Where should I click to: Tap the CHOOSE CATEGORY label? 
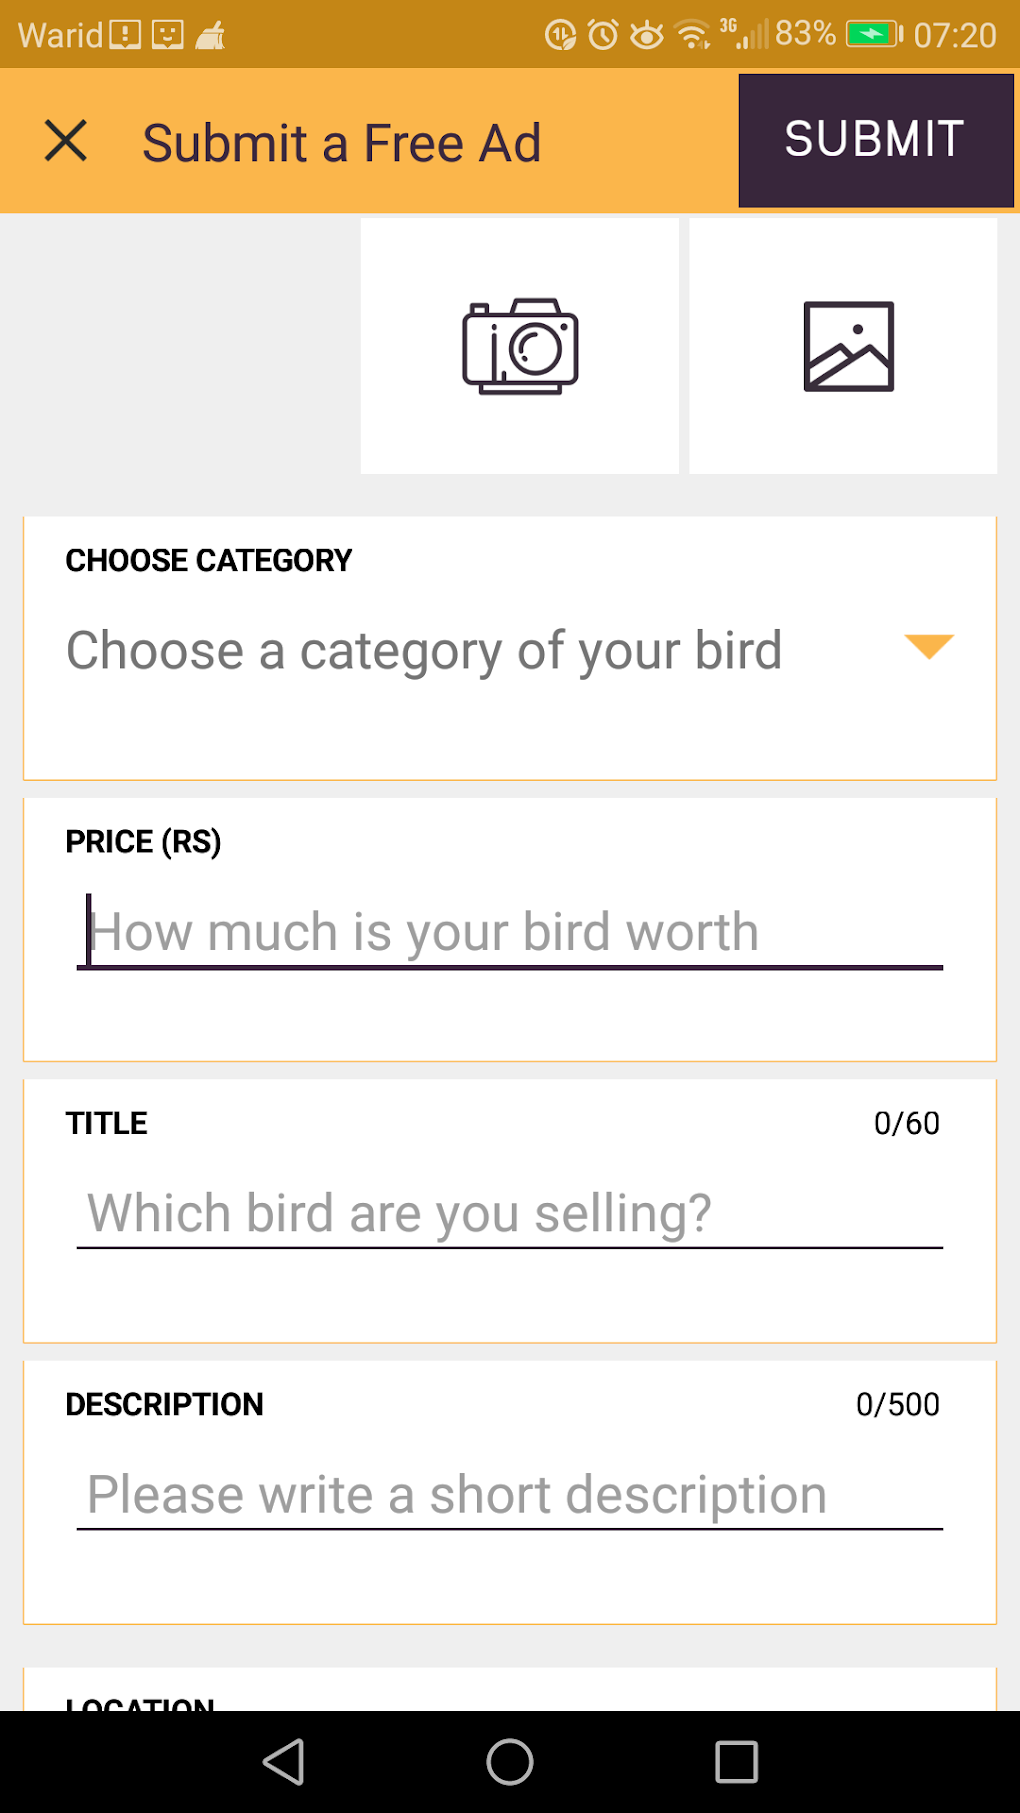pyautogui.click(x=209, y=561)
